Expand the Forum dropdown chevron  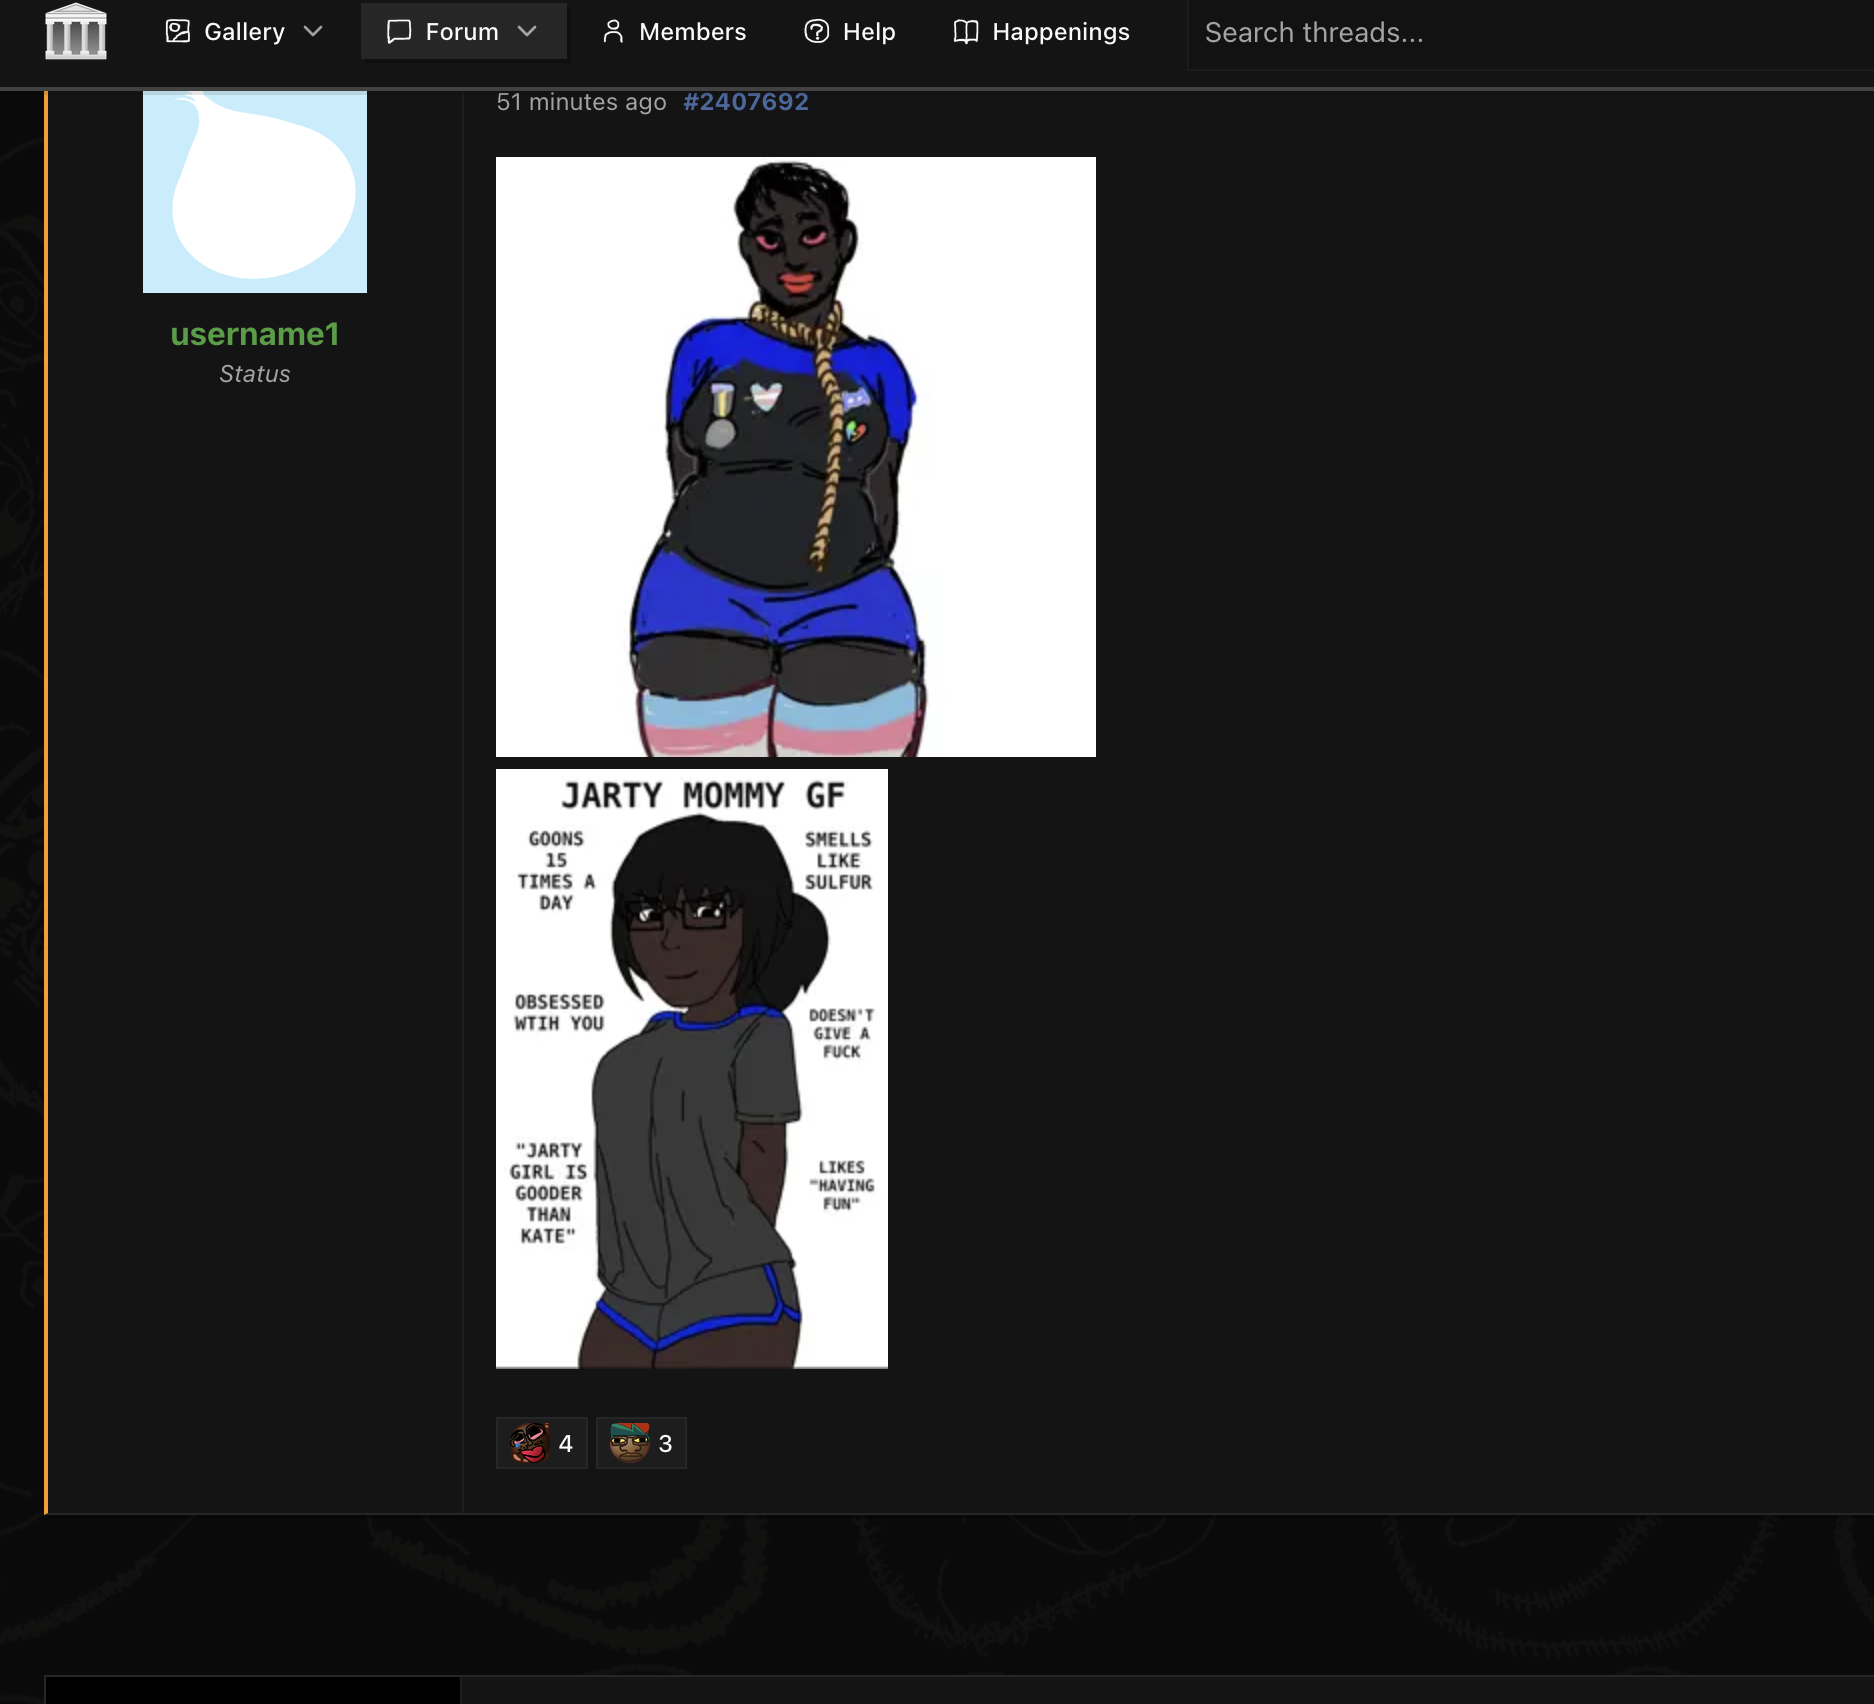pyautogui.click(x=527, y=32)
